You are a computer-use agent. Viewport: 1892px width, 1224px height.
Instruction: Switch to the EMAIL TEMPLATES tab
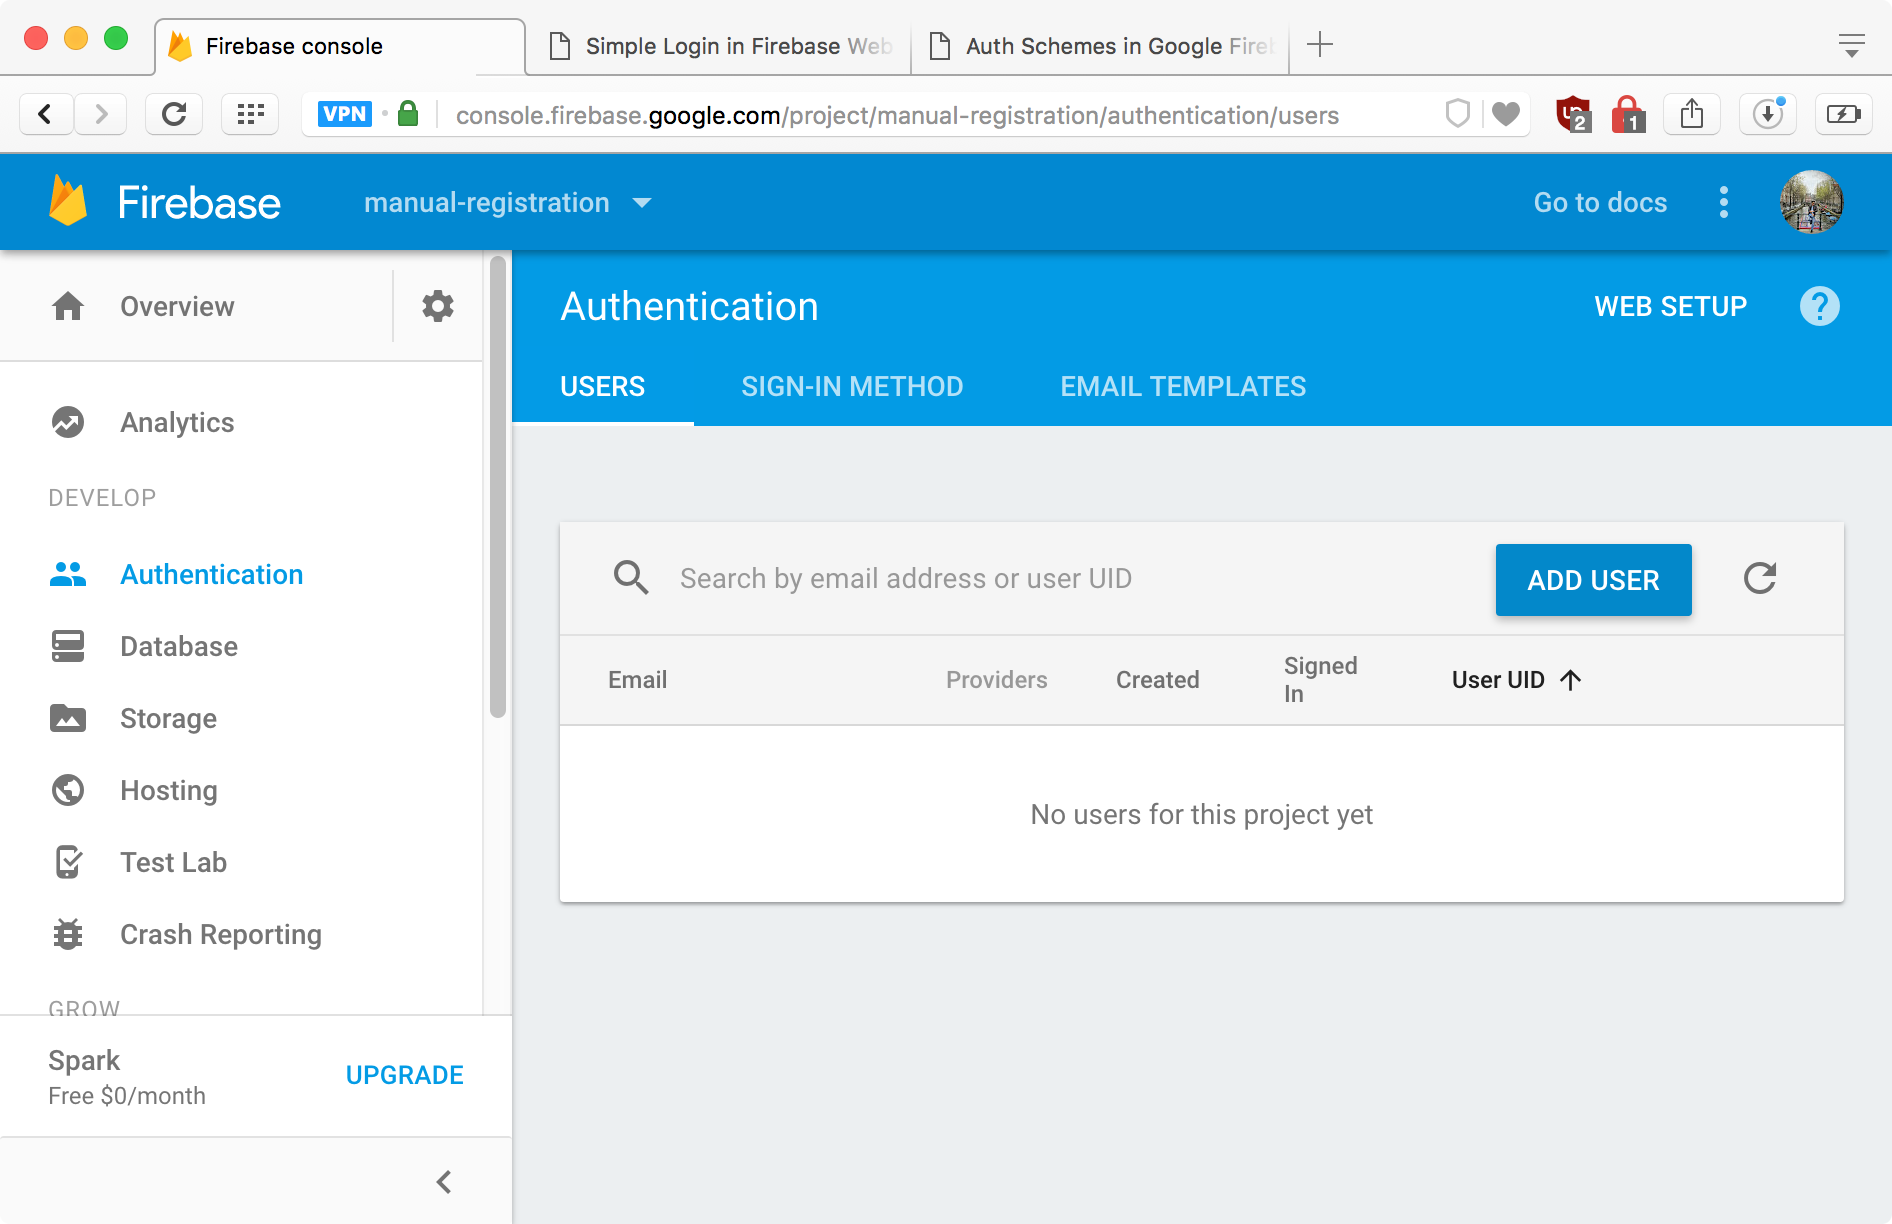point(1183,387)
